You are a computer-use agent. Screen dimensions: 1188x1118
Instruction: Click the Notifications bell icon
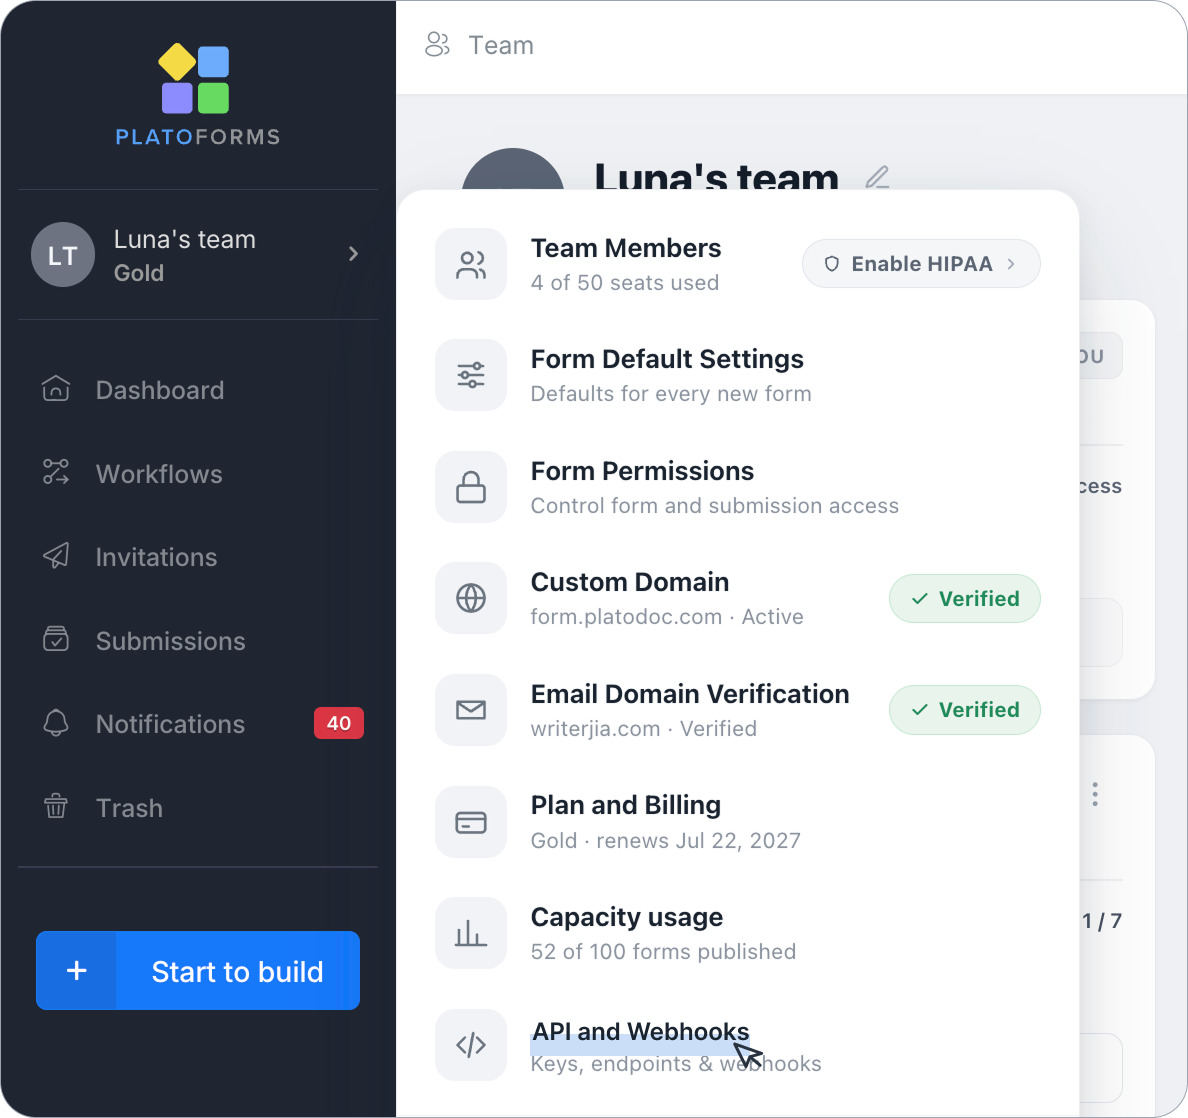point(56,723)
